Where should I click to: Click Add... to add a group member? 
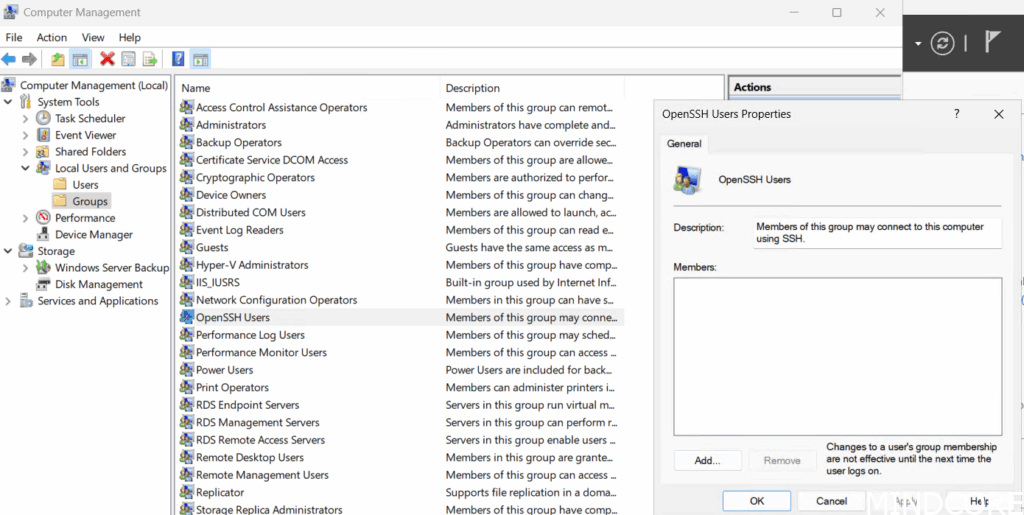707,460
